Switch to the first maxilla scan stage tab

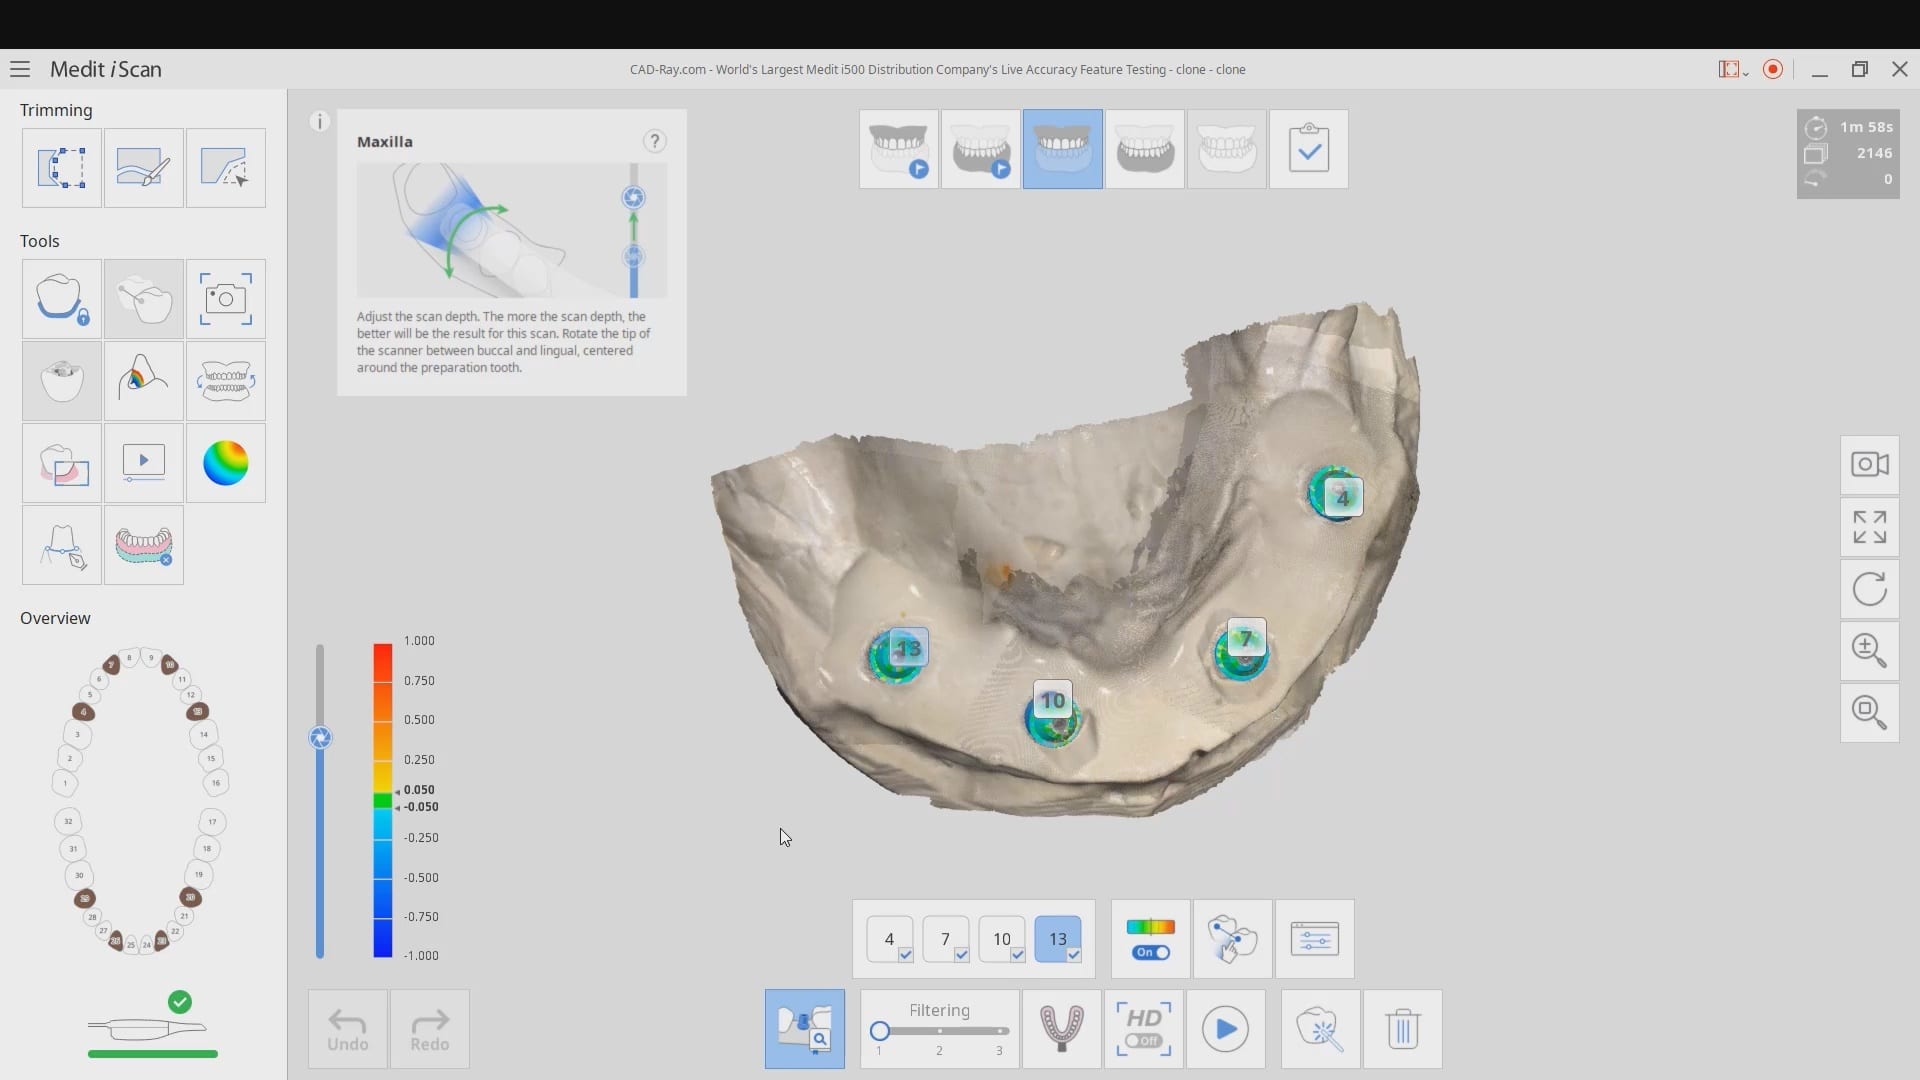[x=898, y=149]
